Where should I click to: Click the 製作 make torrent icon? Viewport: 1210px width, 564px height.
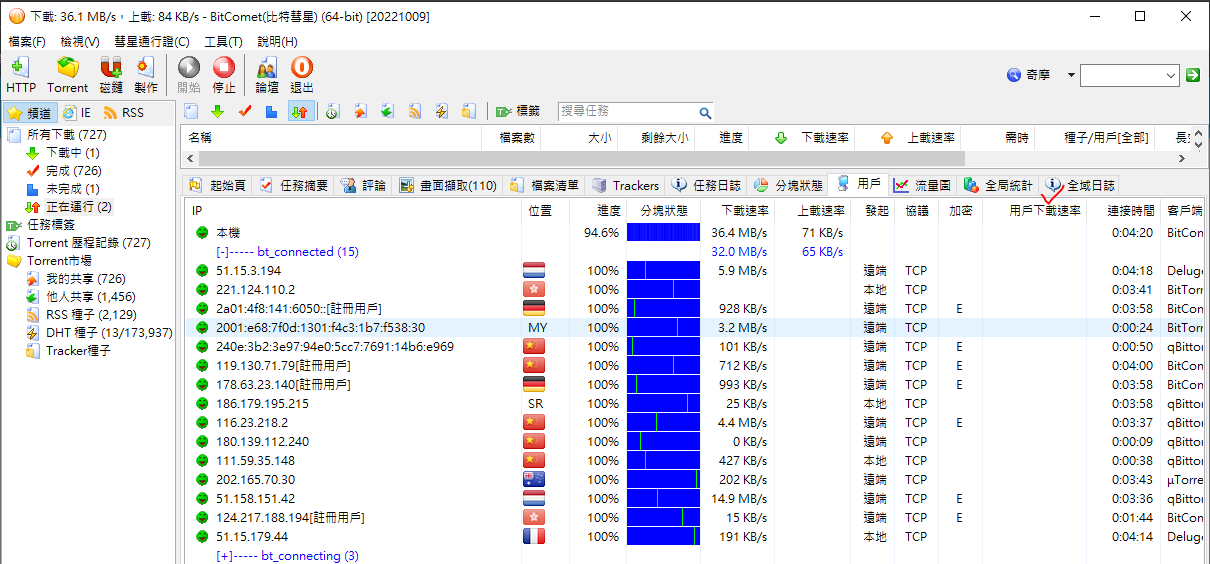click(x=146, y=75)
